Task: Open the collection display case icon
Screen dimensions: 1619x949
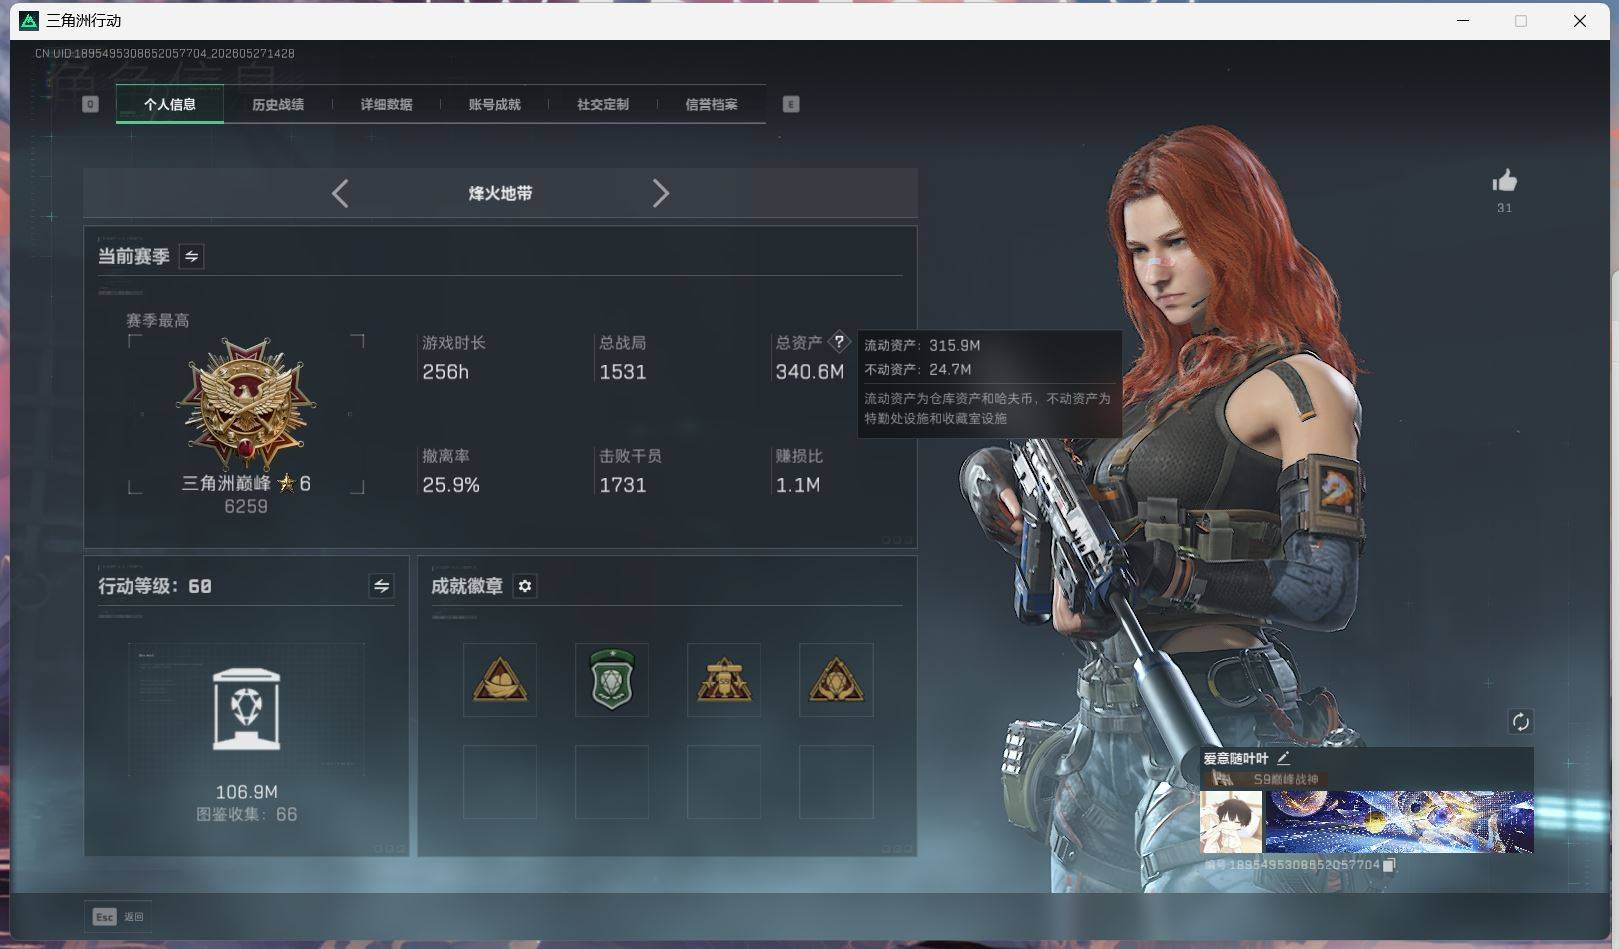Action: pos(247,709)
